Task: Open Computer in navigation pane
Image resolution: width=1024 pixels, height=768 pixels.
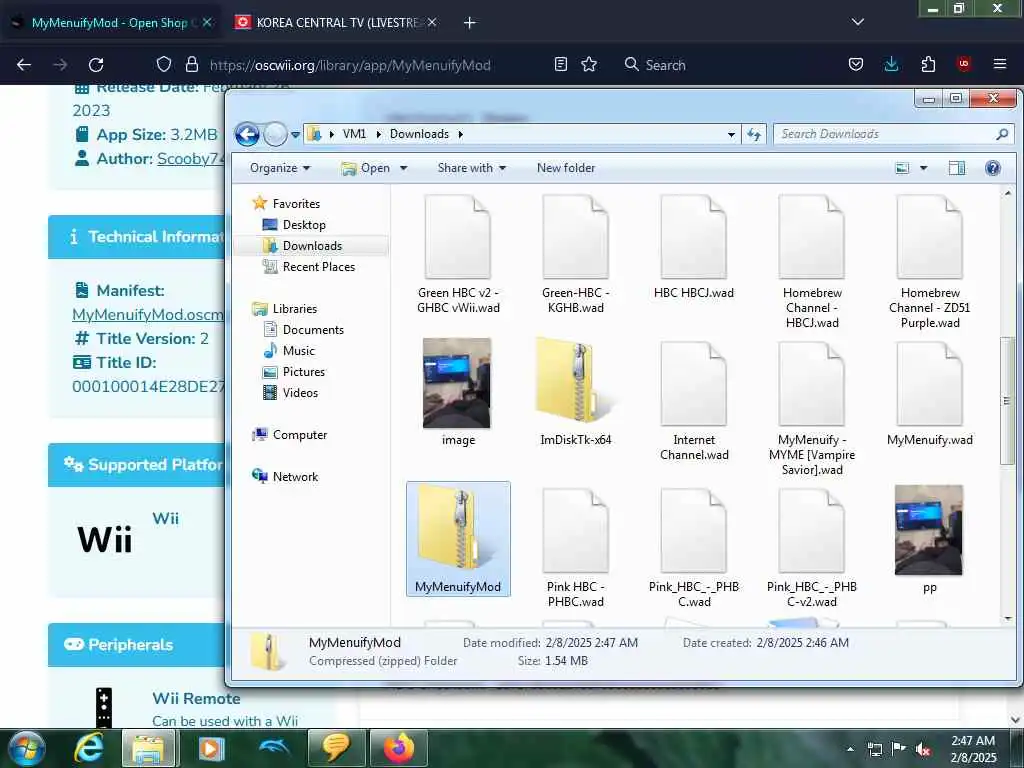Action: coord(290,435)
